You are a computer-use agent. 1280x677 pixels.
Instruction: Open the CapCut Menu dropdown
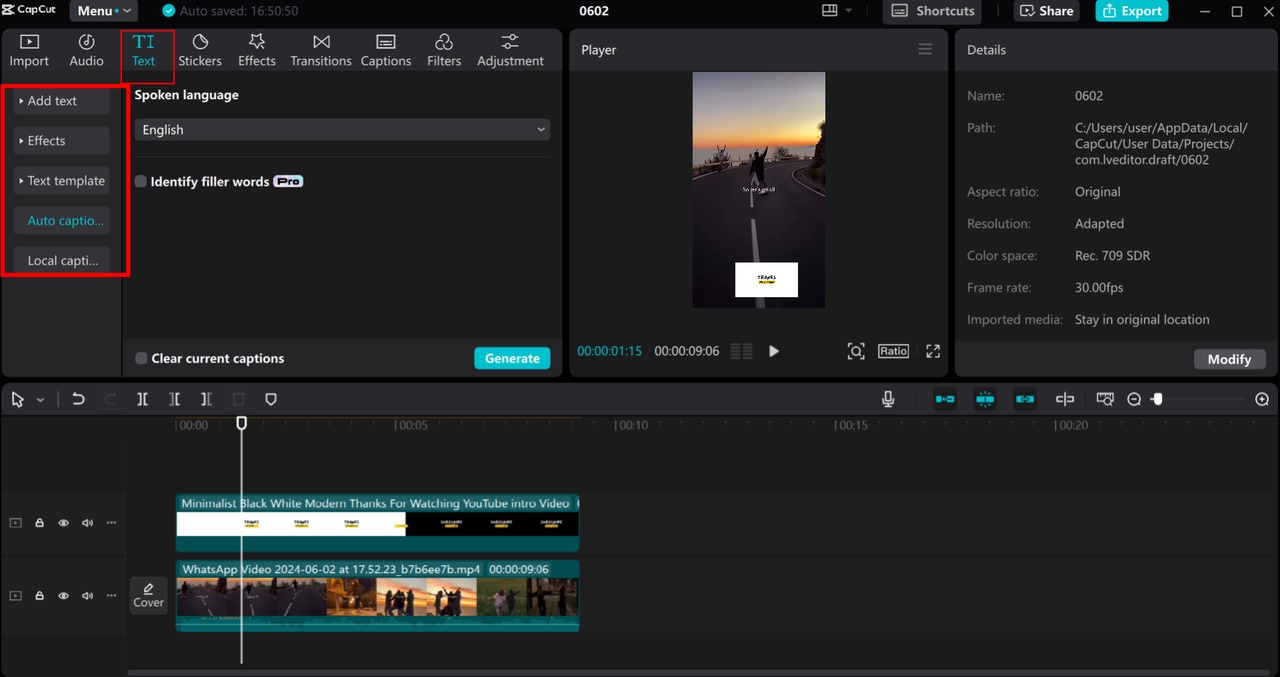coord(103,11)
